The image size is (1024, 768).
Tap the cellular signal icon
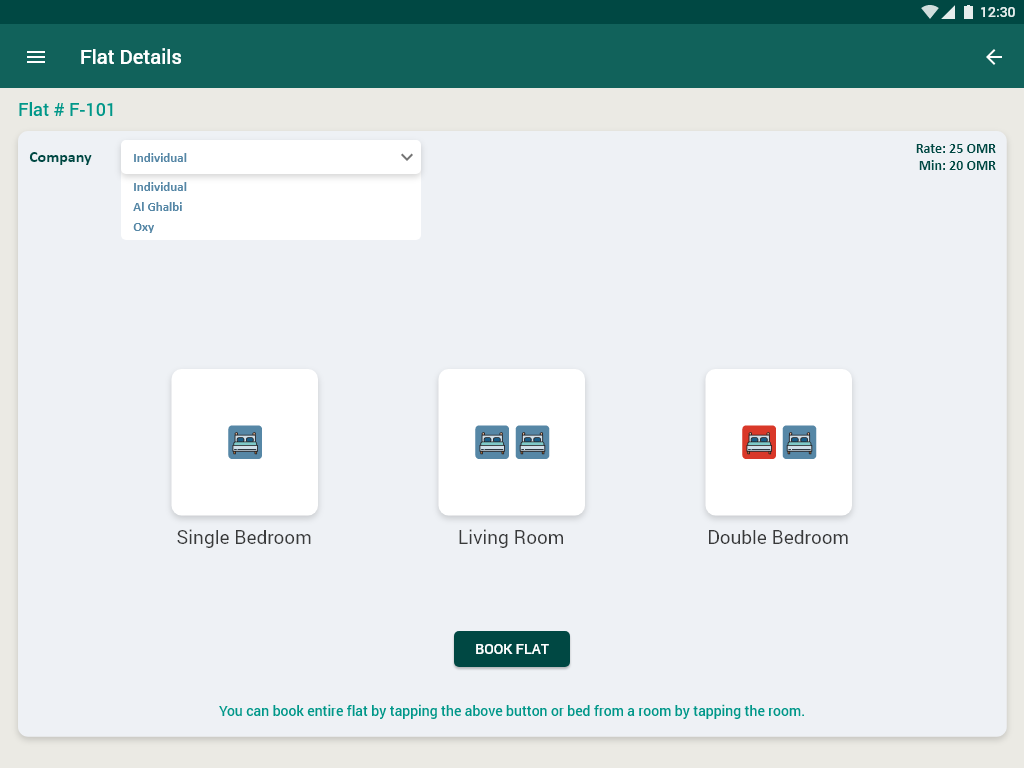(x=948, y=12)
